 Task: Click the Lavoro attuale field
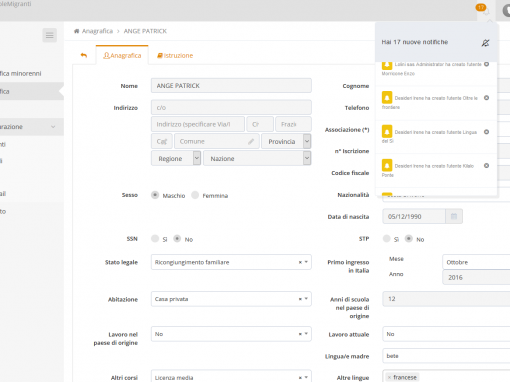(446, 334)
